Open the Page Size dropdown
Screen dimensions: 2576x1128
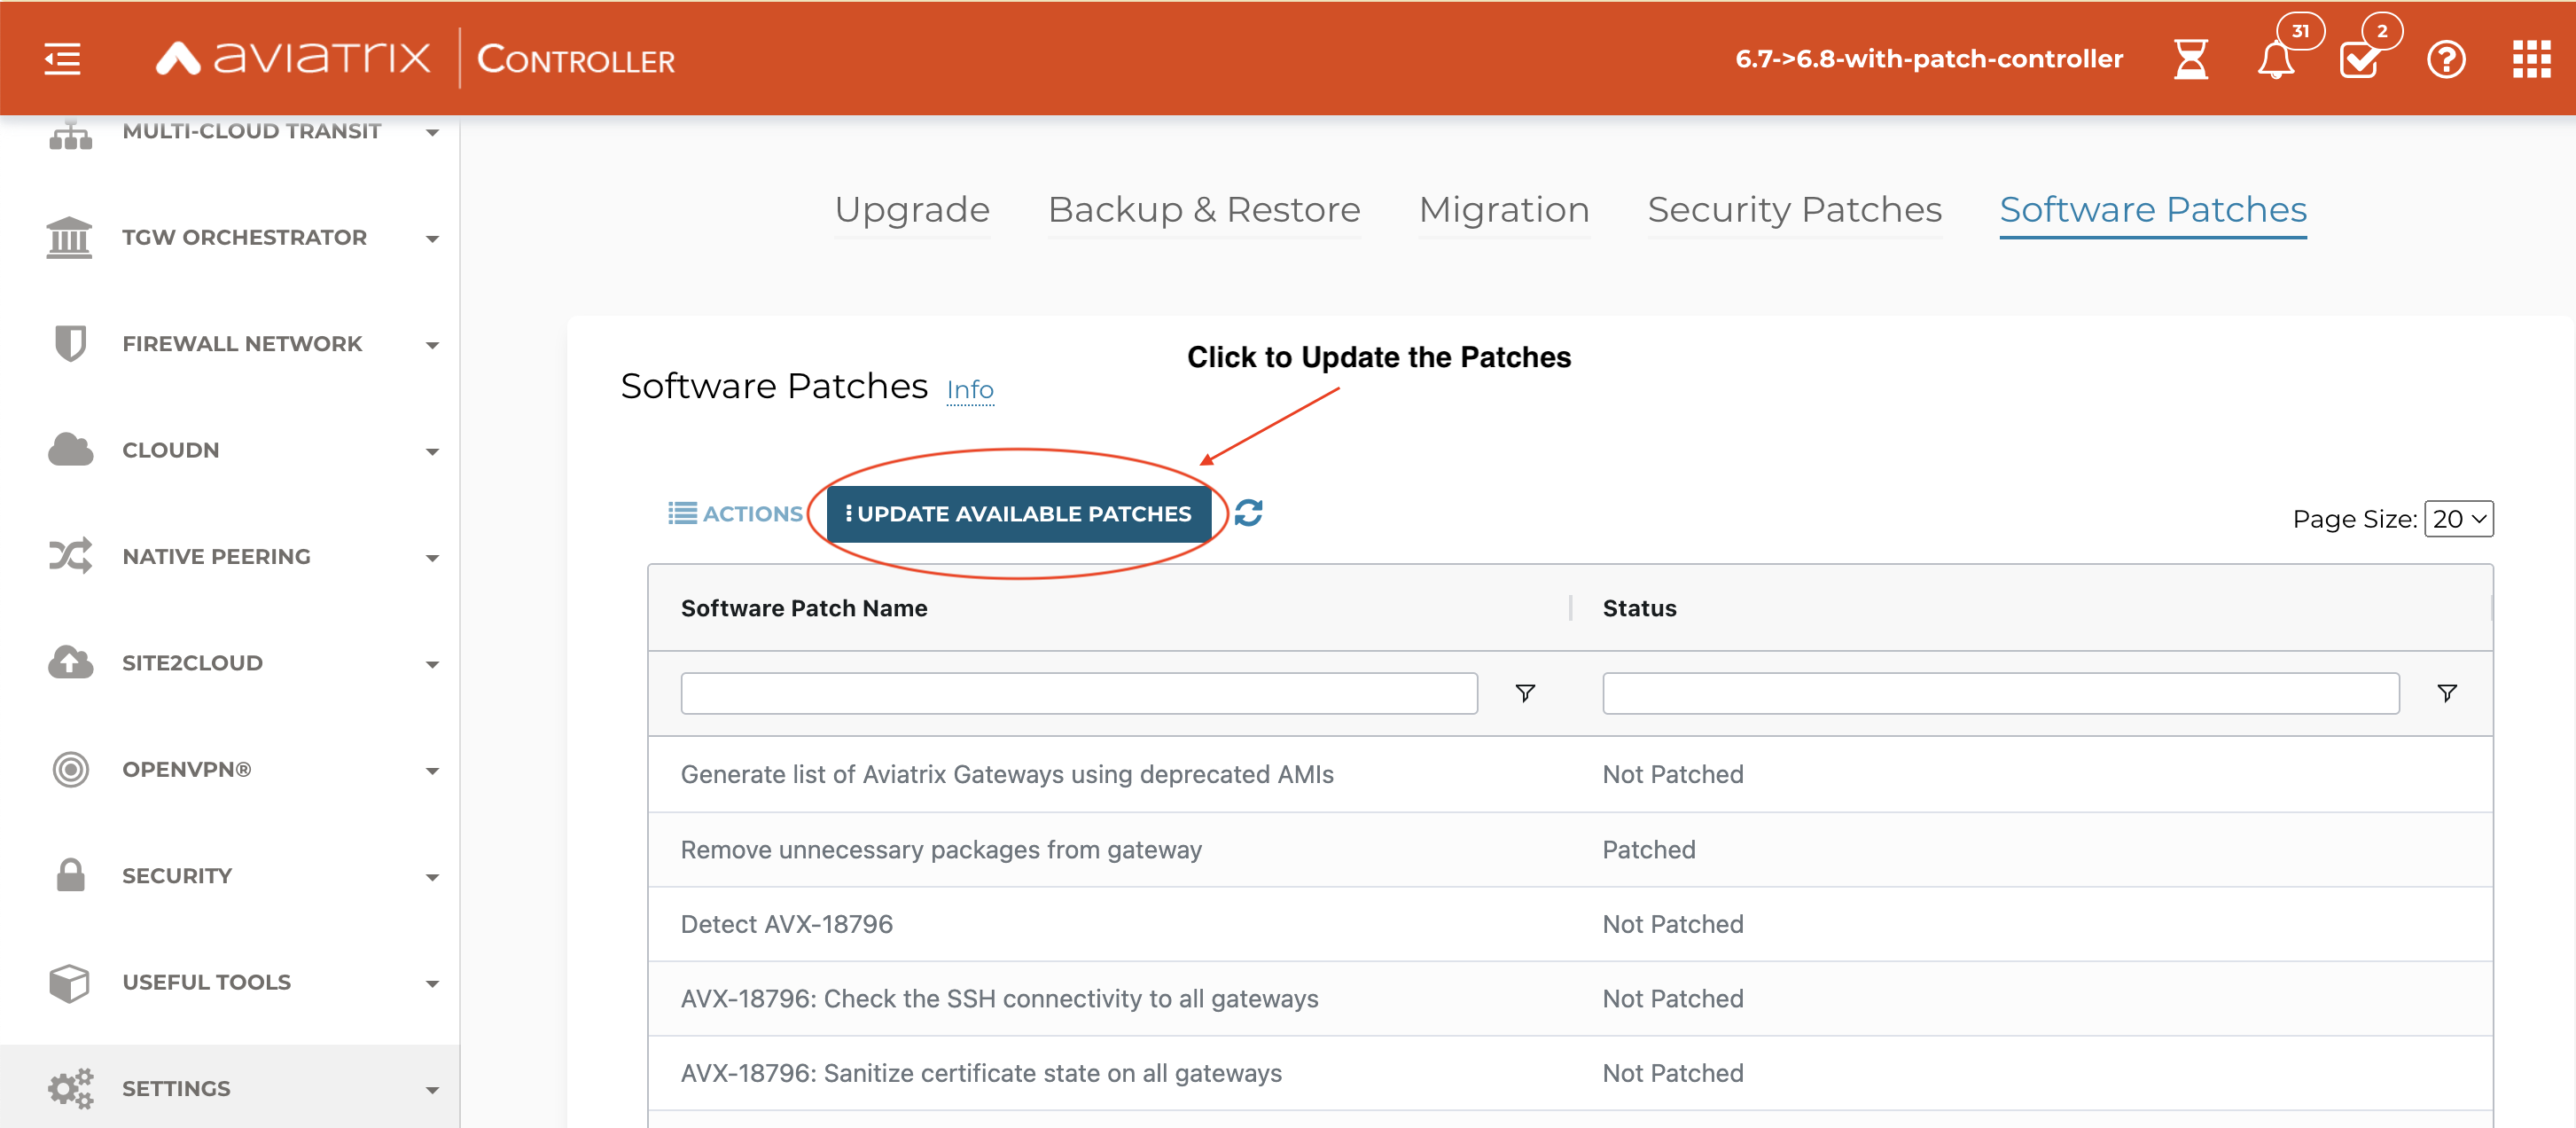[x=2458, y=519]
